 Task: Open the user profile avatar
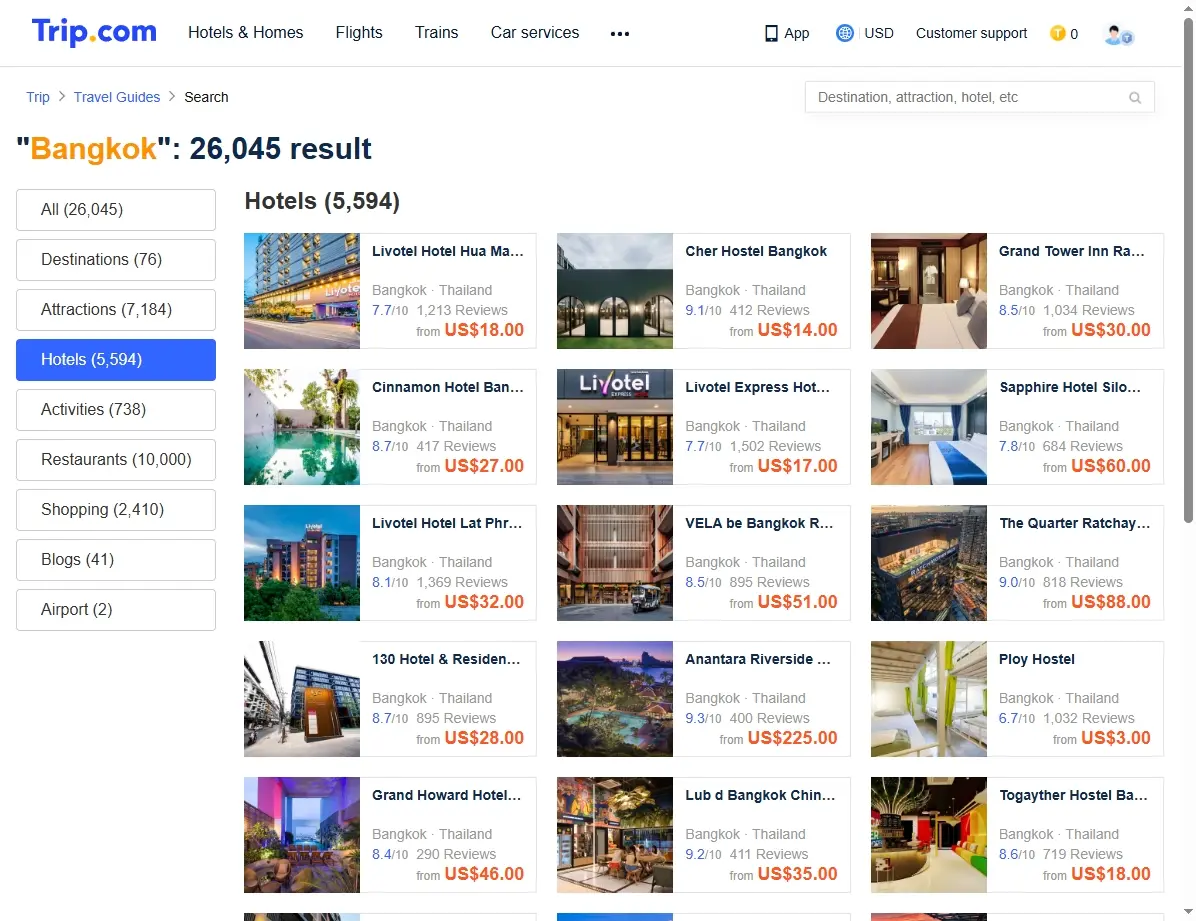tap(1118, 34)
